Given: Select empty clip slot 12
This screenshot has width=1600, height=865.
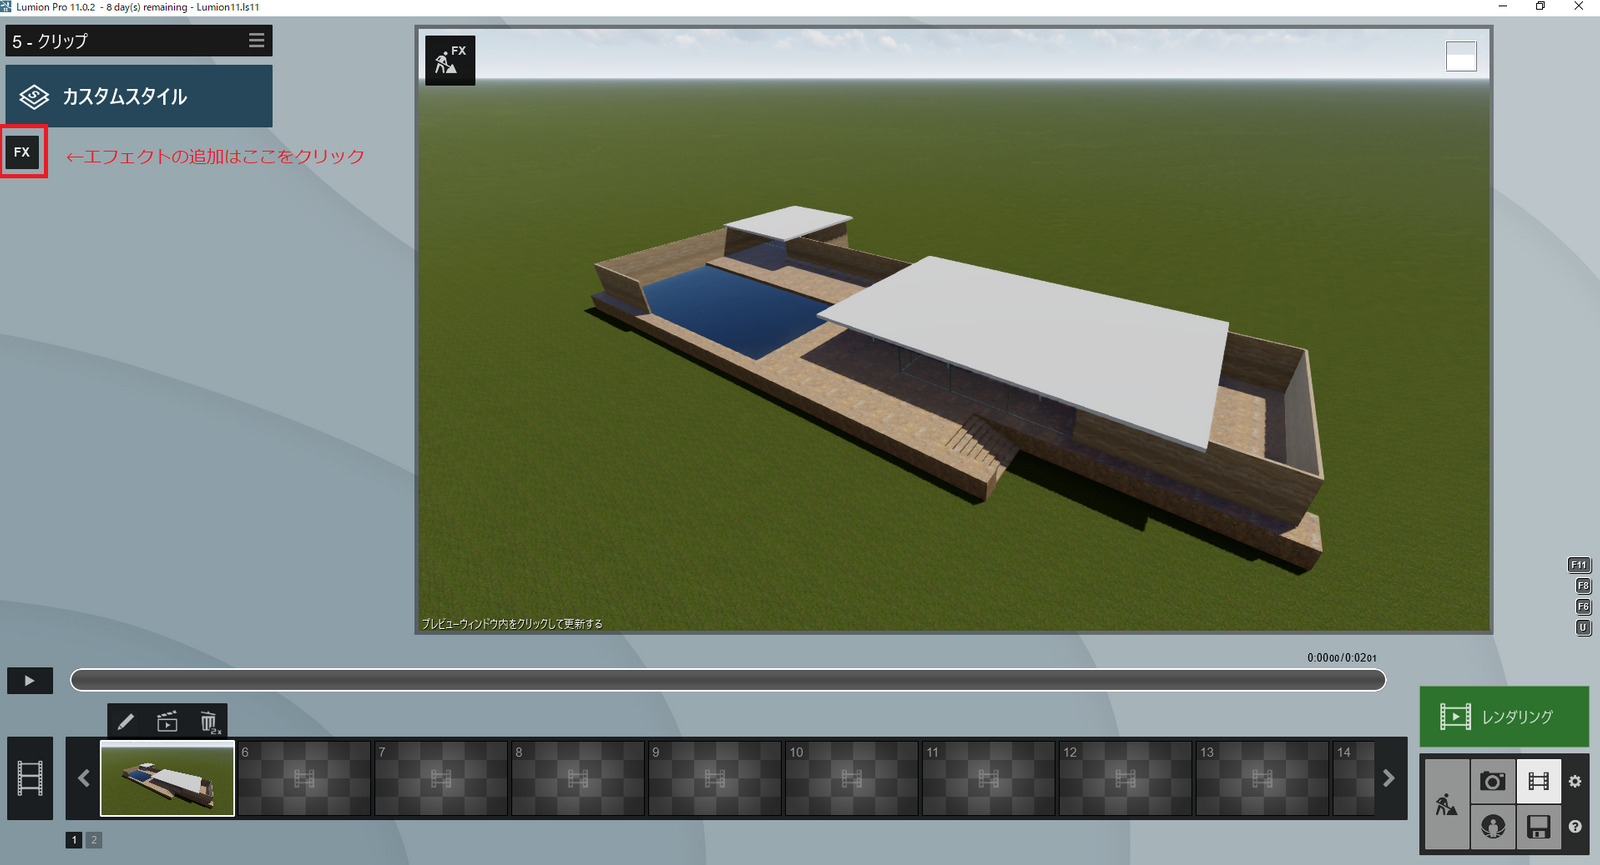Looking at the screenshot, I should [1126, 778].
